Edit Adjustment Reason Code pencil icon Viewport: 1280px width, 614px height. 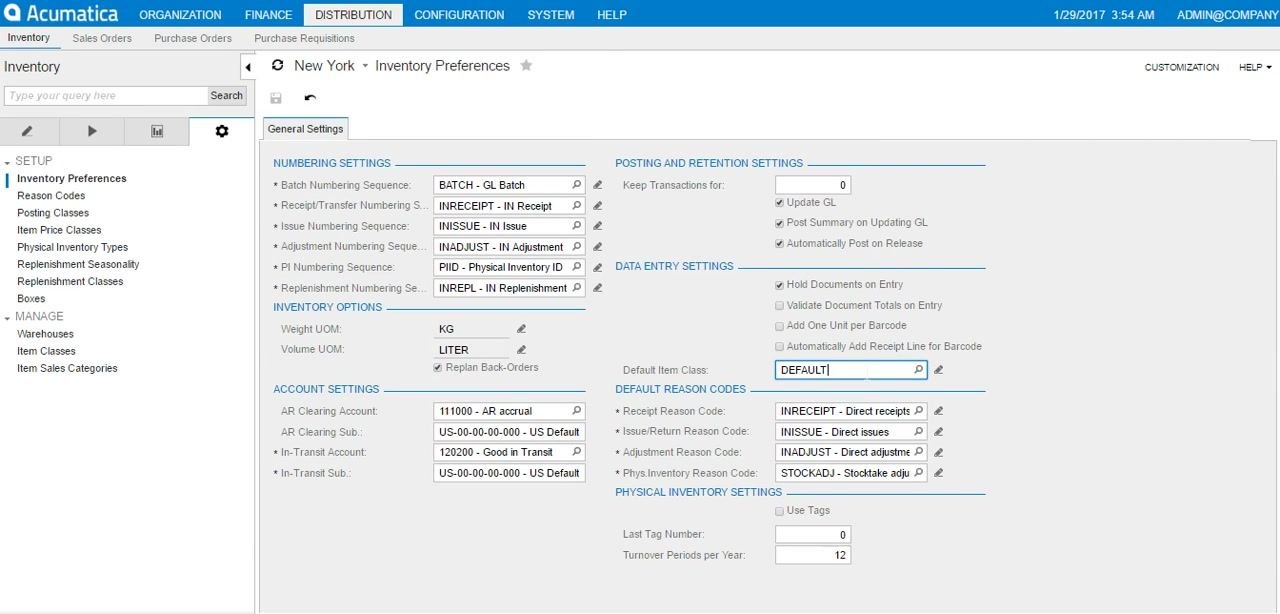[x=938, y=452]
